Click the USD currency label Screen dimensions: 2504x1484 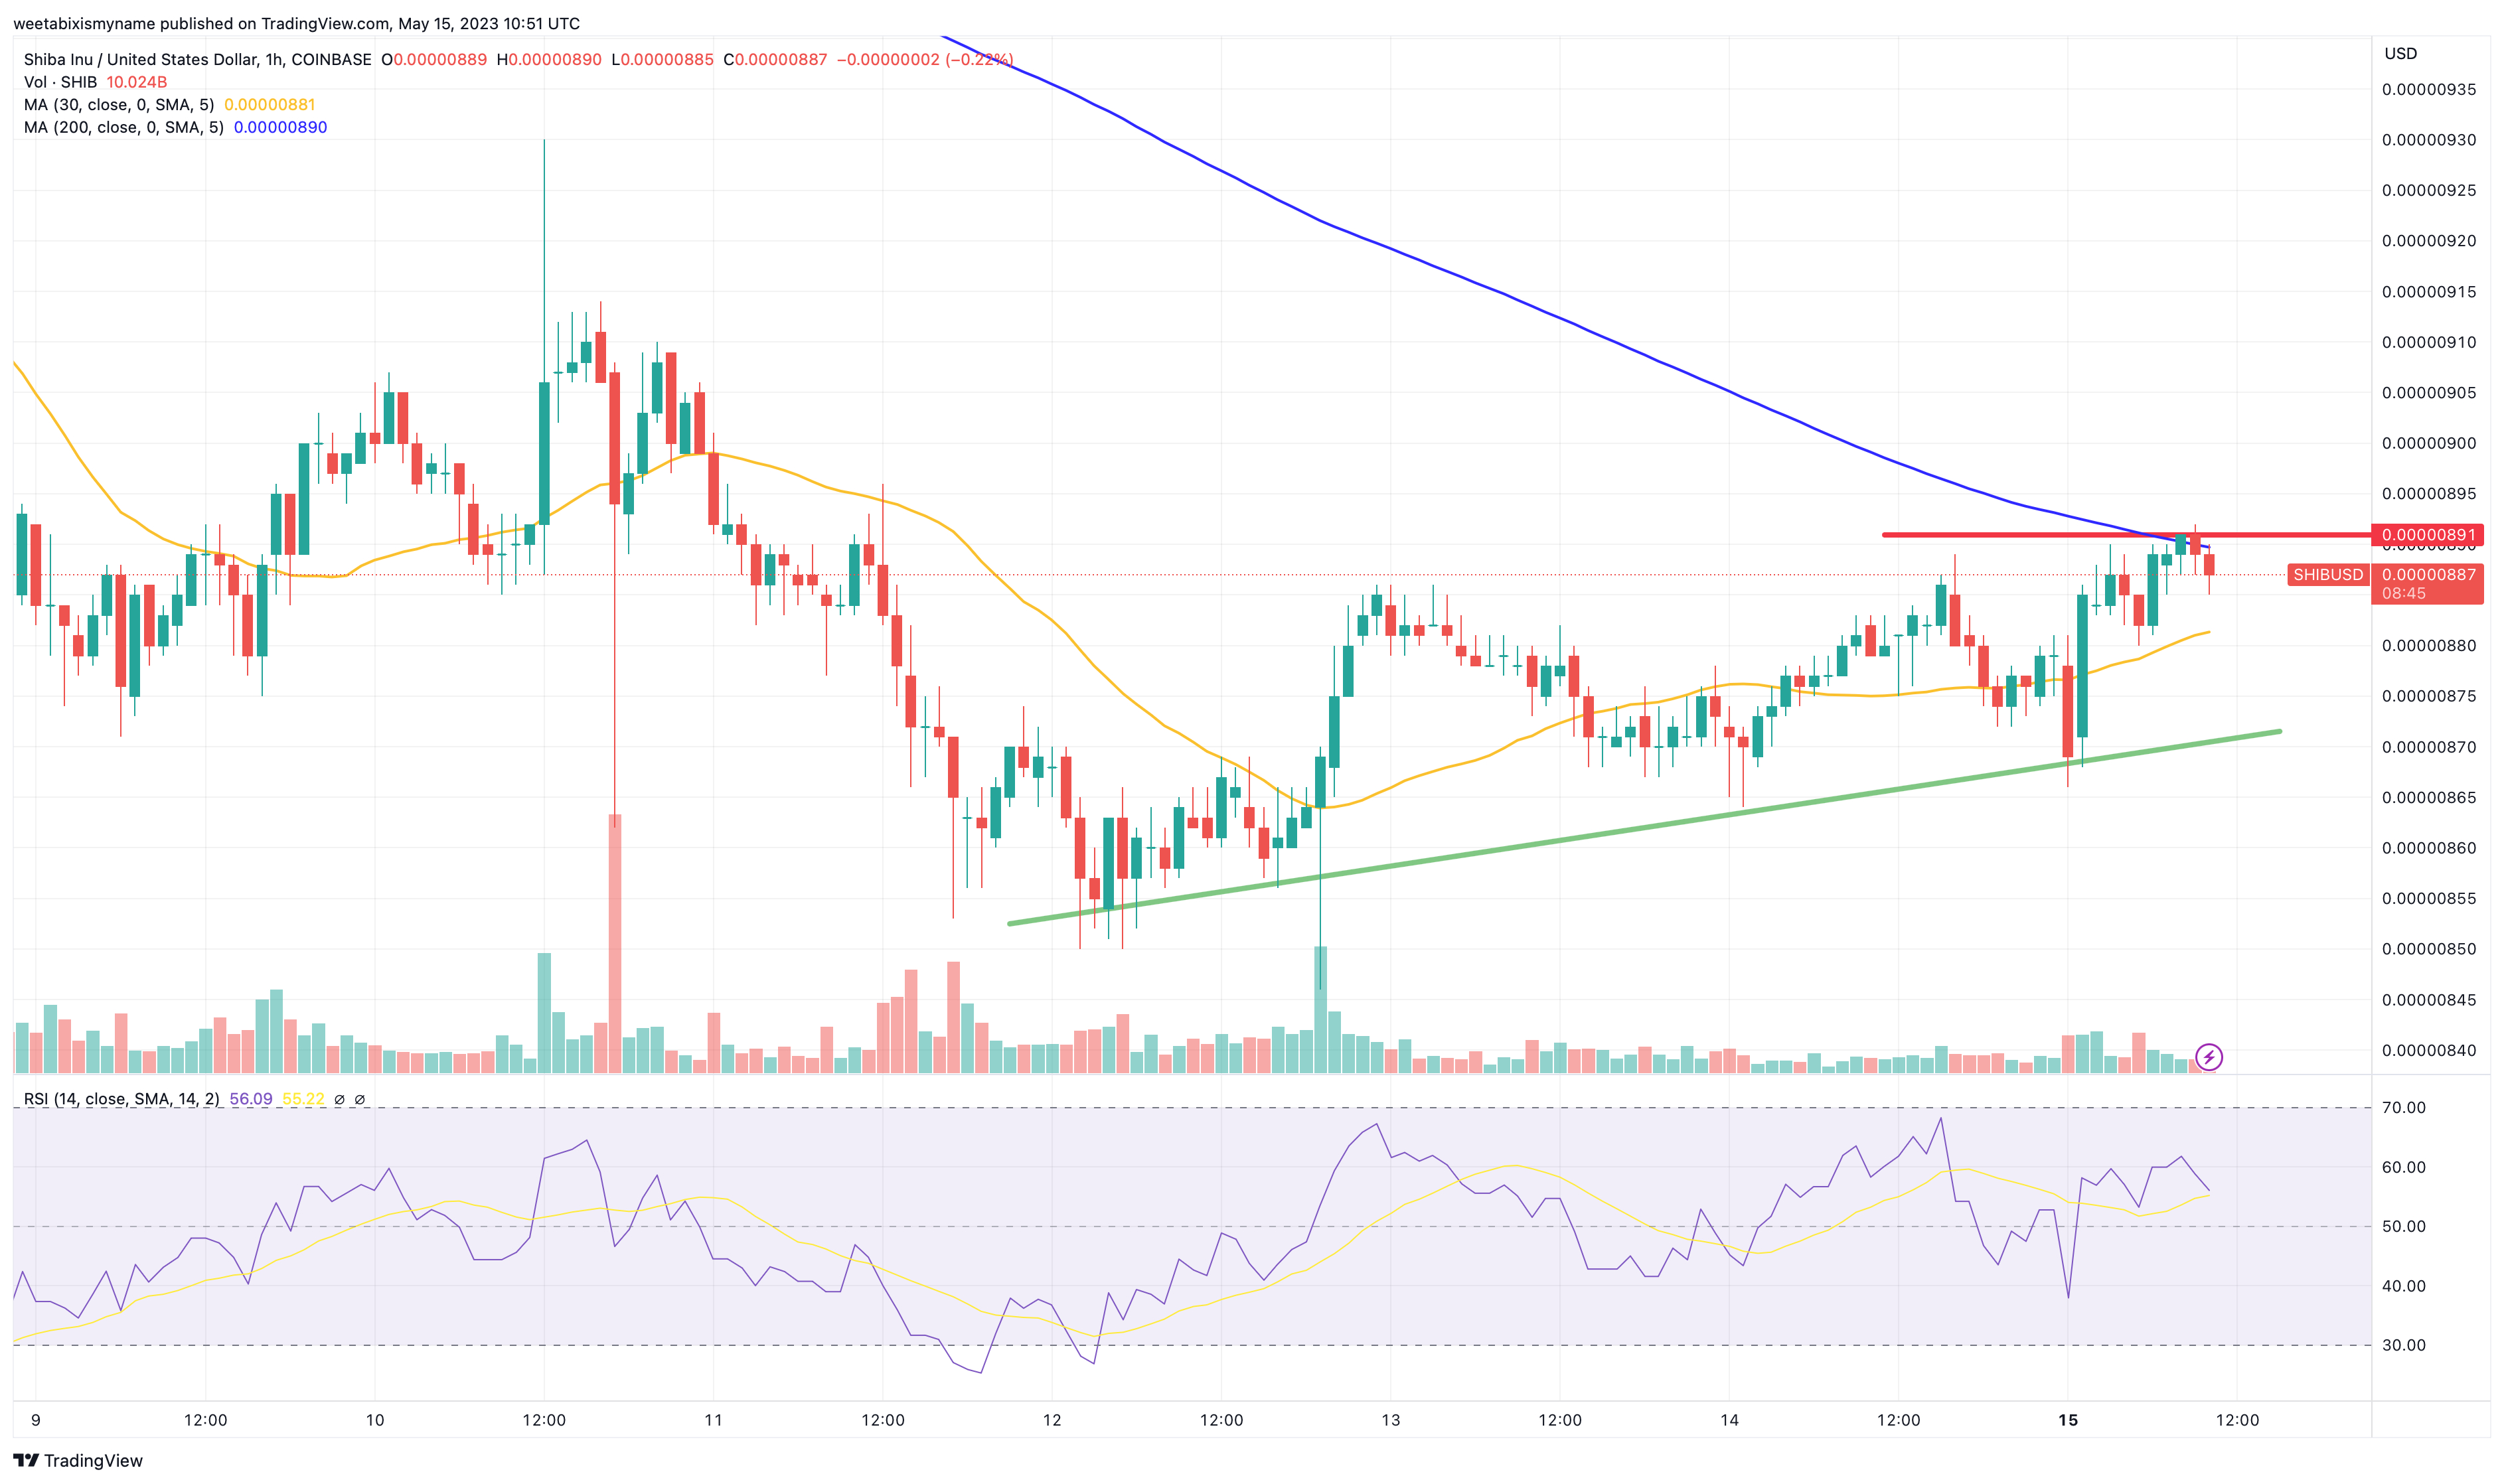(x=2401, y=53)
